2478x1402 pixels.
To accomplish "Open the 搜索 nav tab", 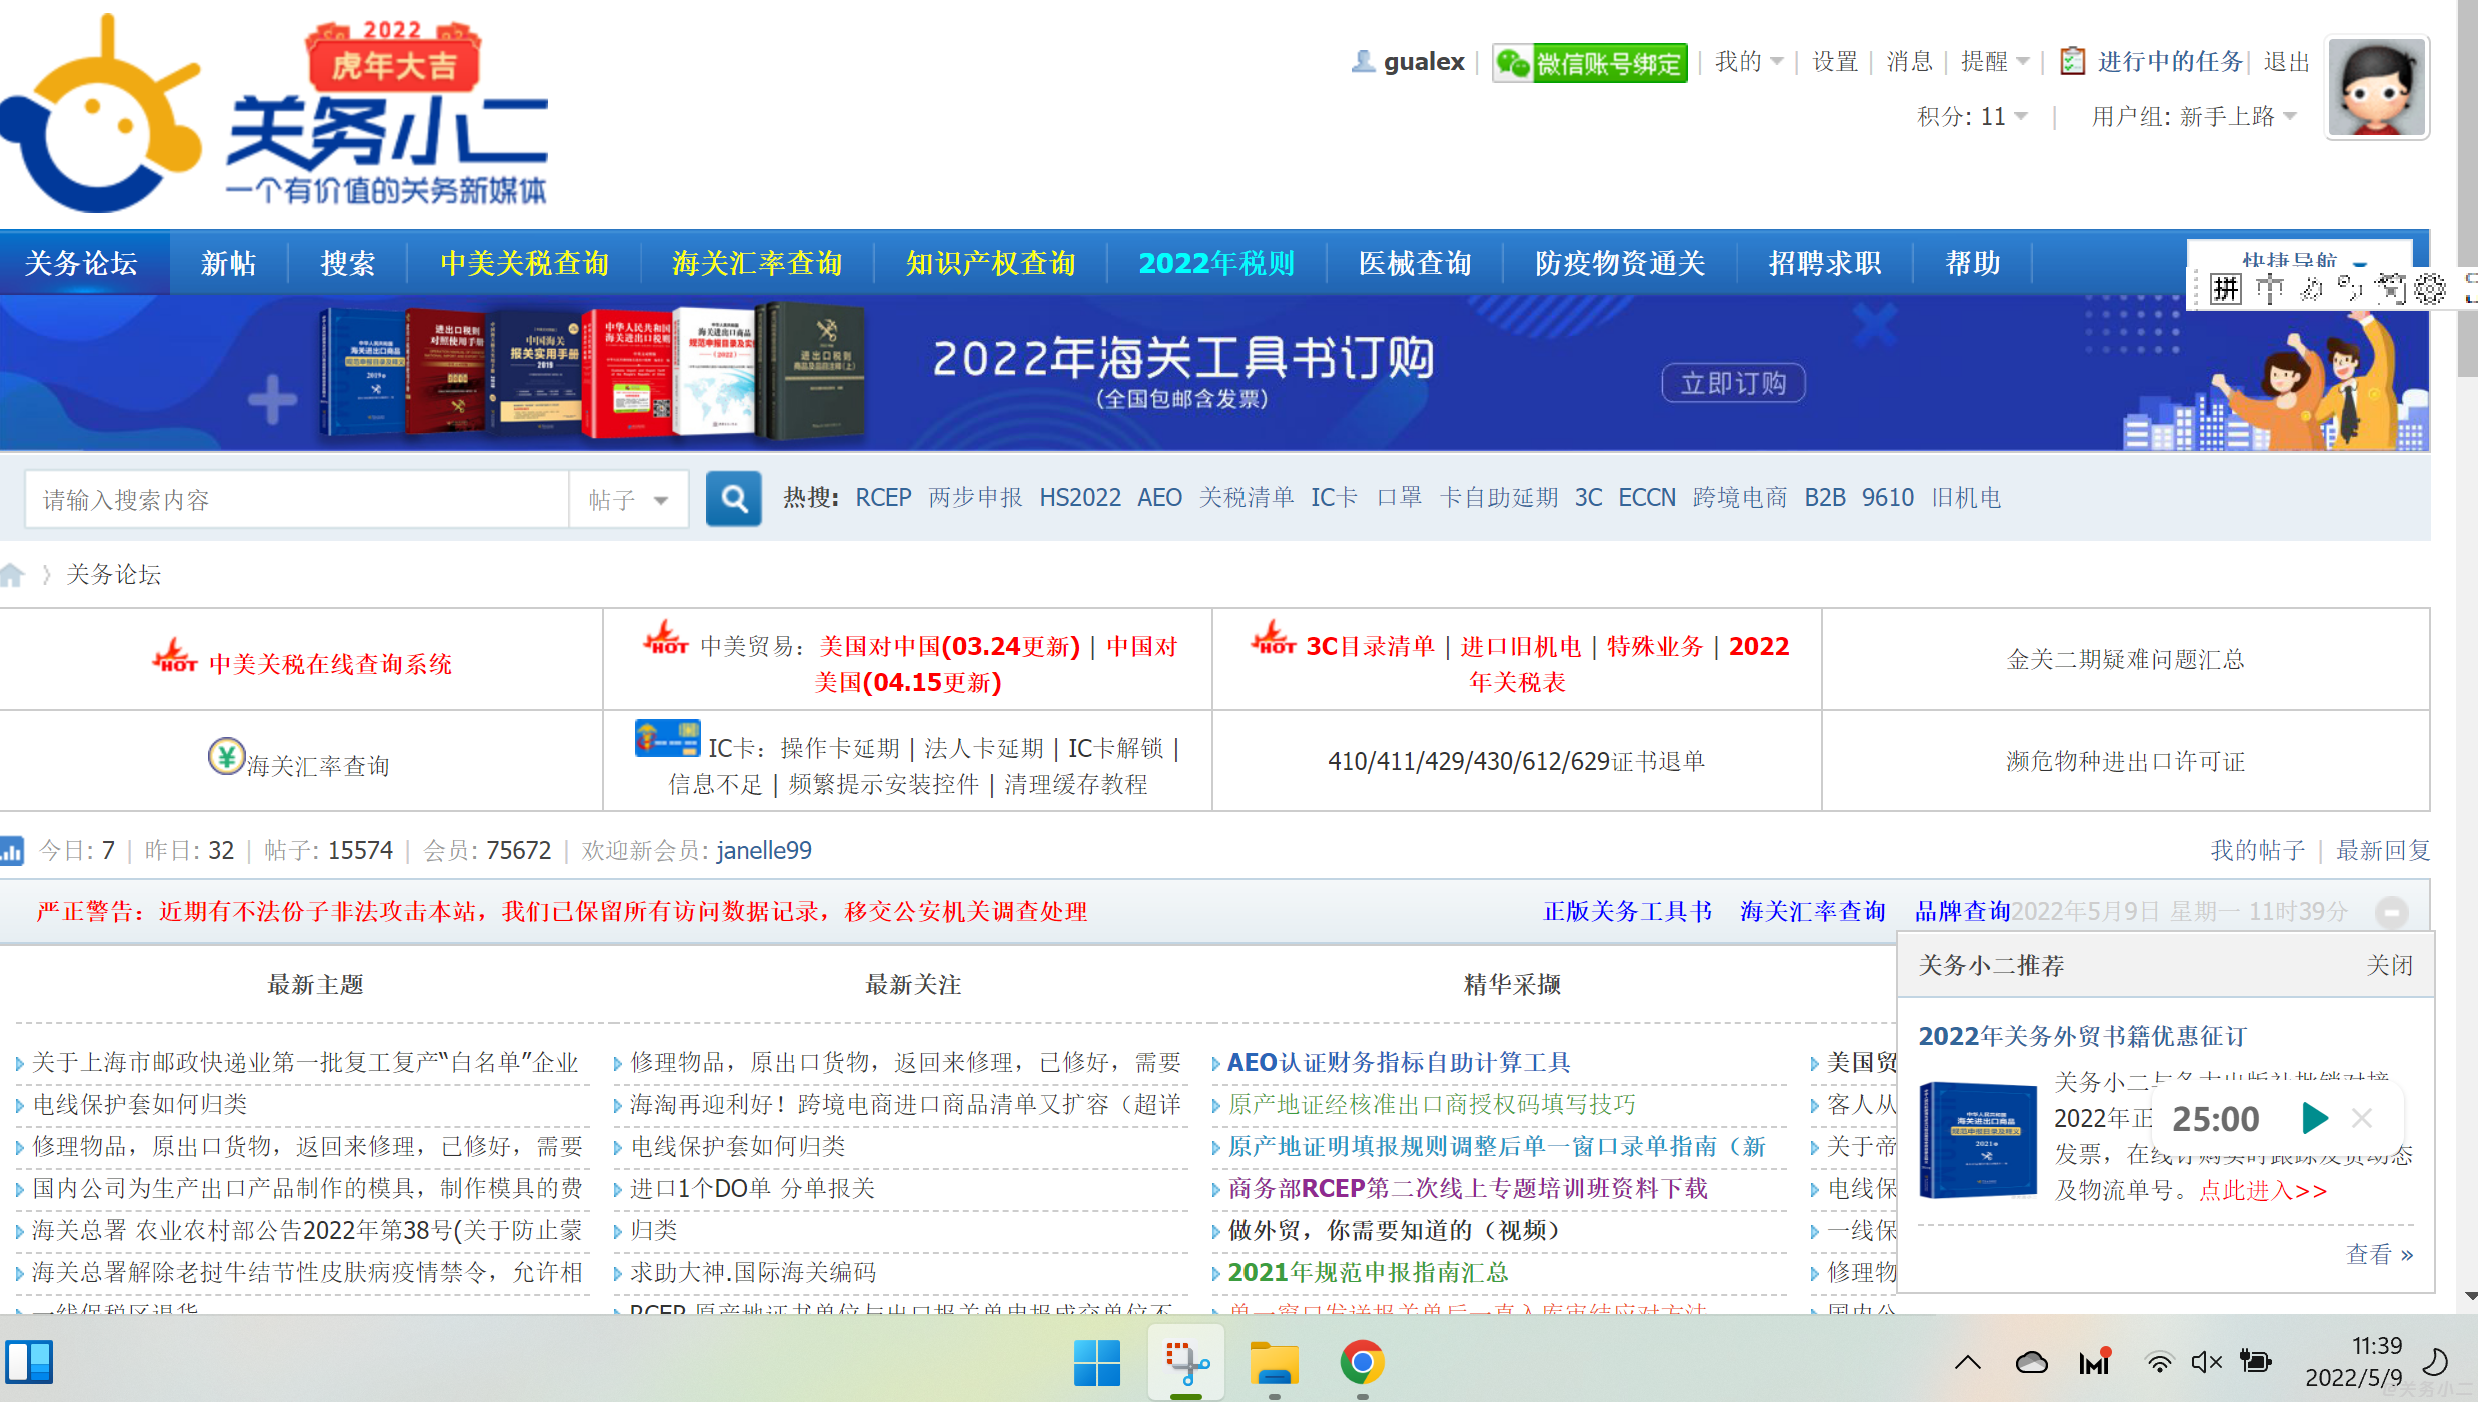I will tap(347, 263).
